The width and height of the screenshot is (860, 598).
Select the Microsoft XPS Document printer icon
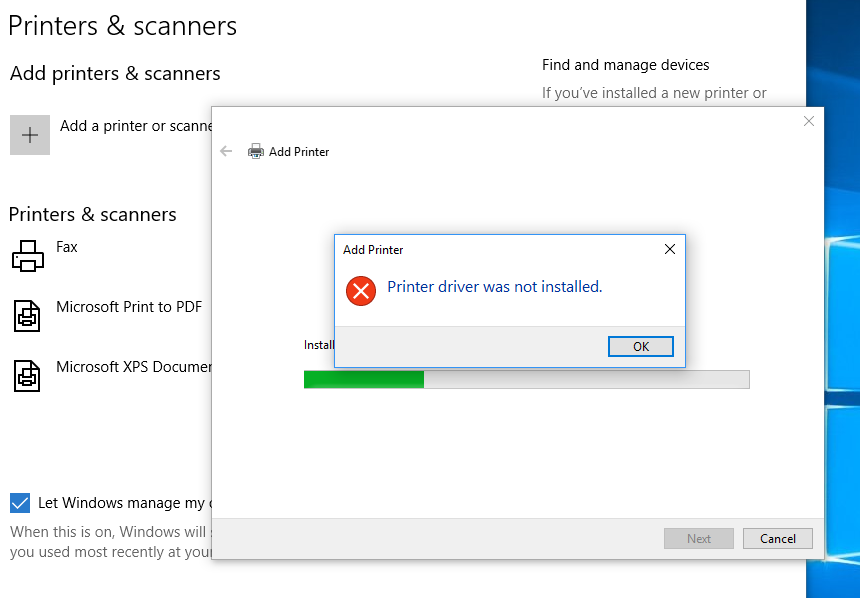[28, 375]
